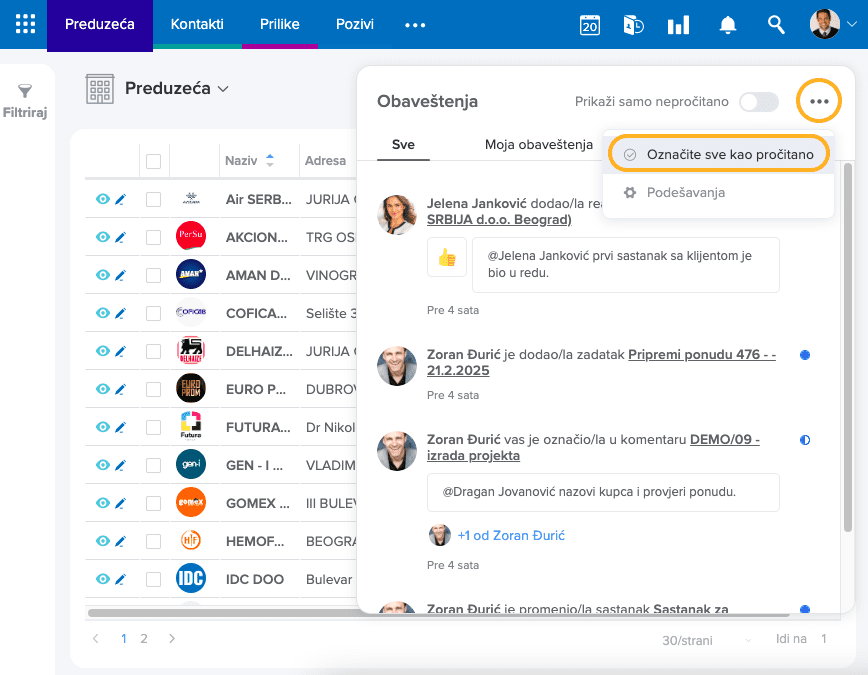868x675 pixels.
Task: Open the apps grid launcher
Action: 25,24
